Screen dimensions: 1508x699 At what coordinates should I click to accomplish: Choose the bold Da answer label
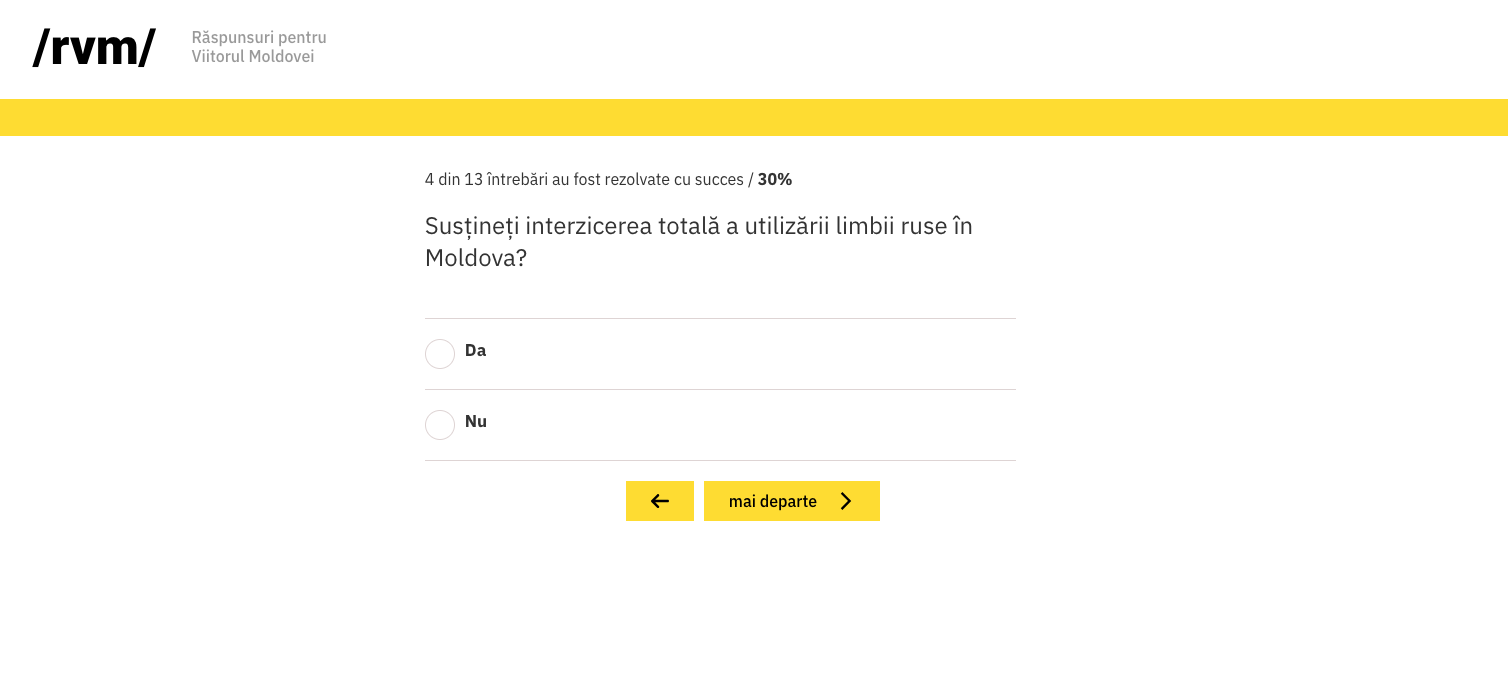point(475,350)
